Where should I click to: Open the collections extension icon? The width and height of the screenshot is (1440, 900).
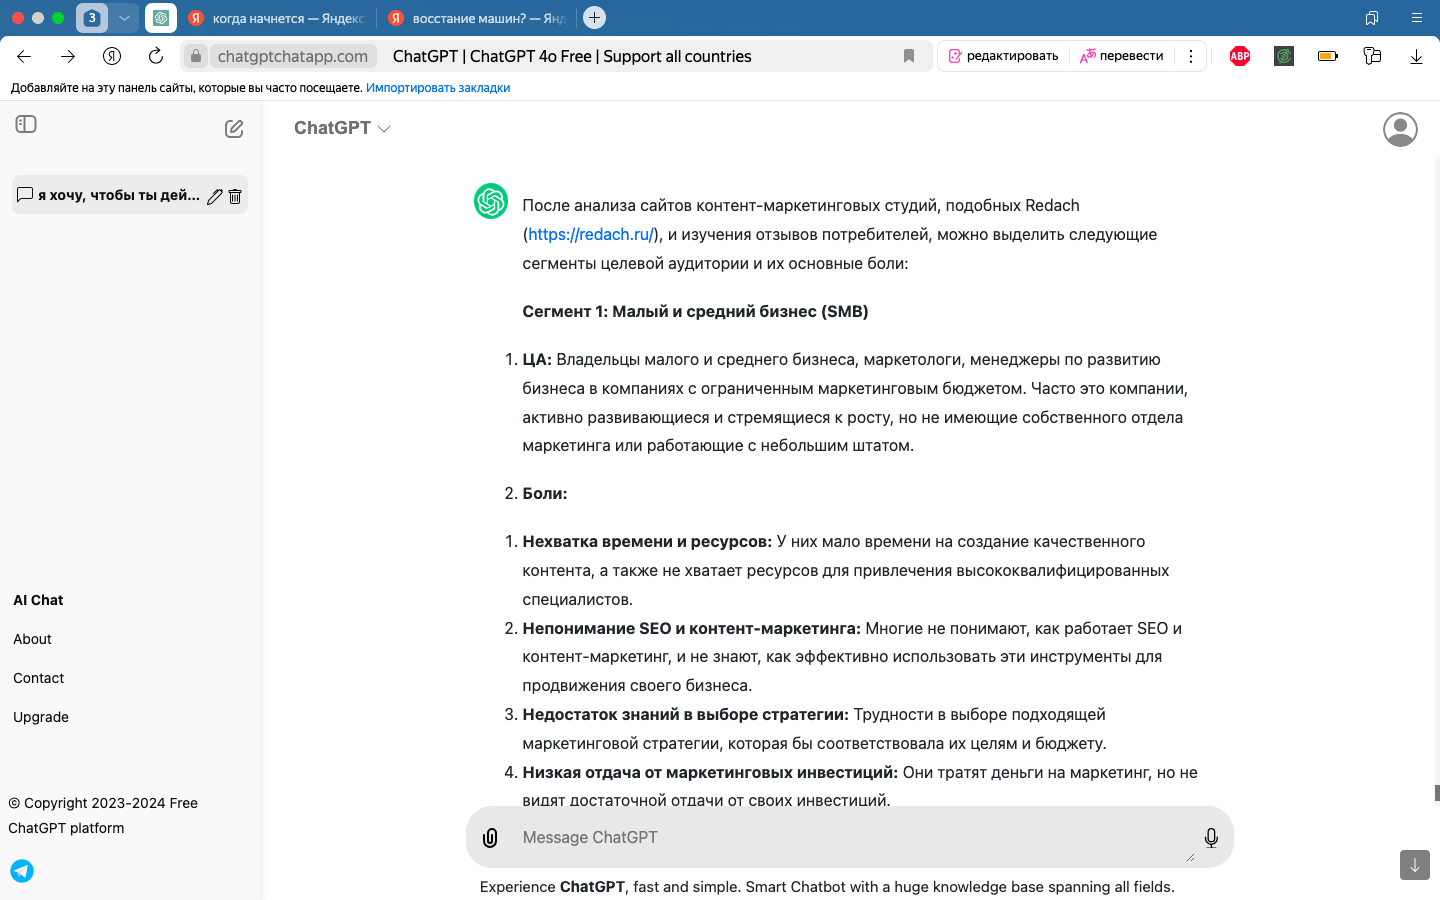pyautogui.click(x=1372, y=56)
